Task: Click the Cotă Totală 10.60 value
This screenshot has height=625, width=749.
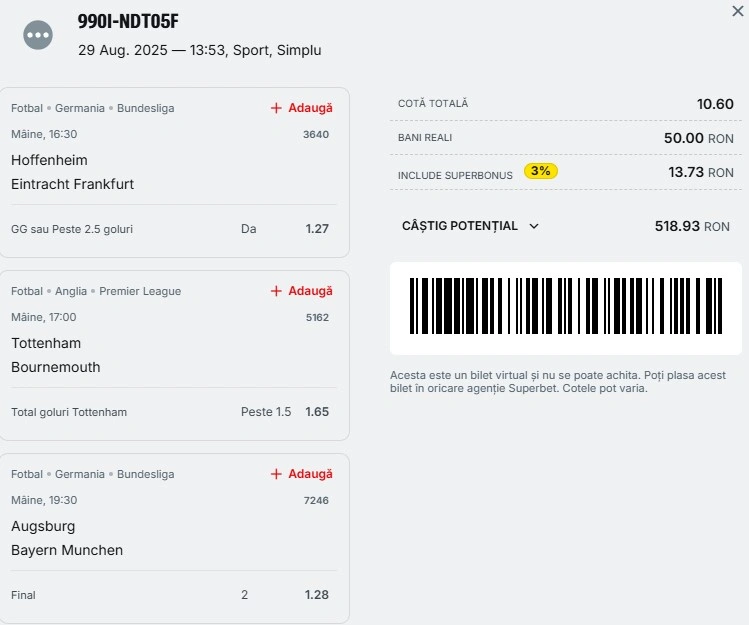Action: tap(715, 104)
